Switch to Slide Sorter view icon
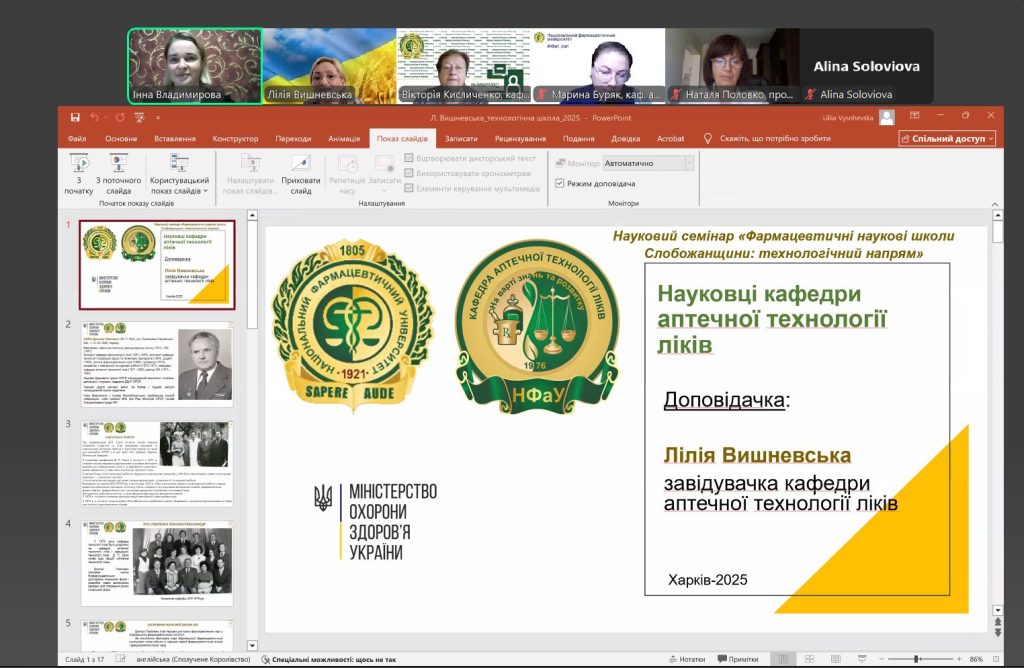This screenshot has height=668, width=1024. [x=810, y=660]
